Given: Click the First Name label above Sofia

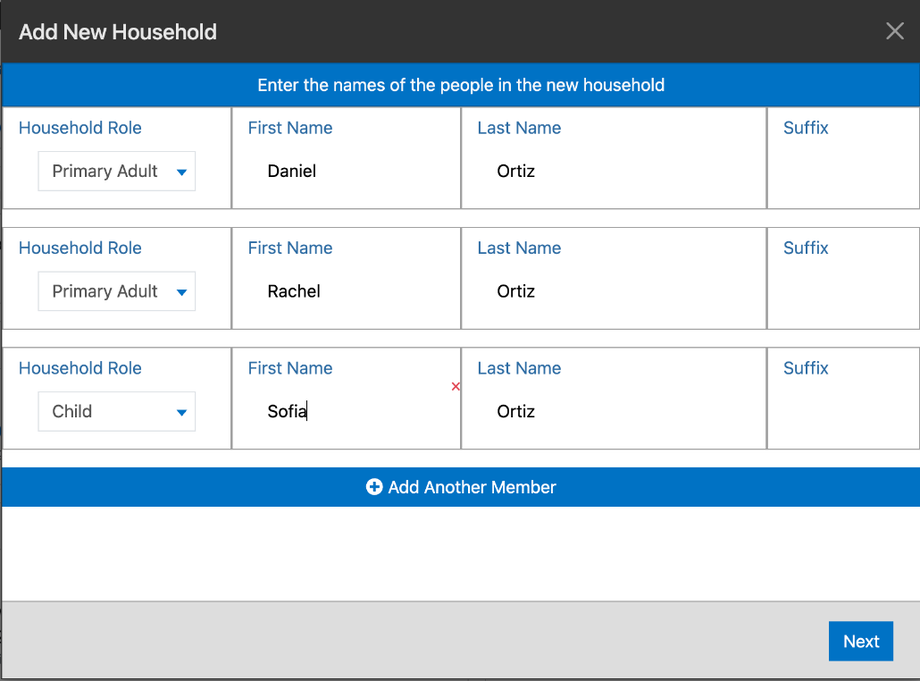Looking at the screenshot, I should [290, 368].
